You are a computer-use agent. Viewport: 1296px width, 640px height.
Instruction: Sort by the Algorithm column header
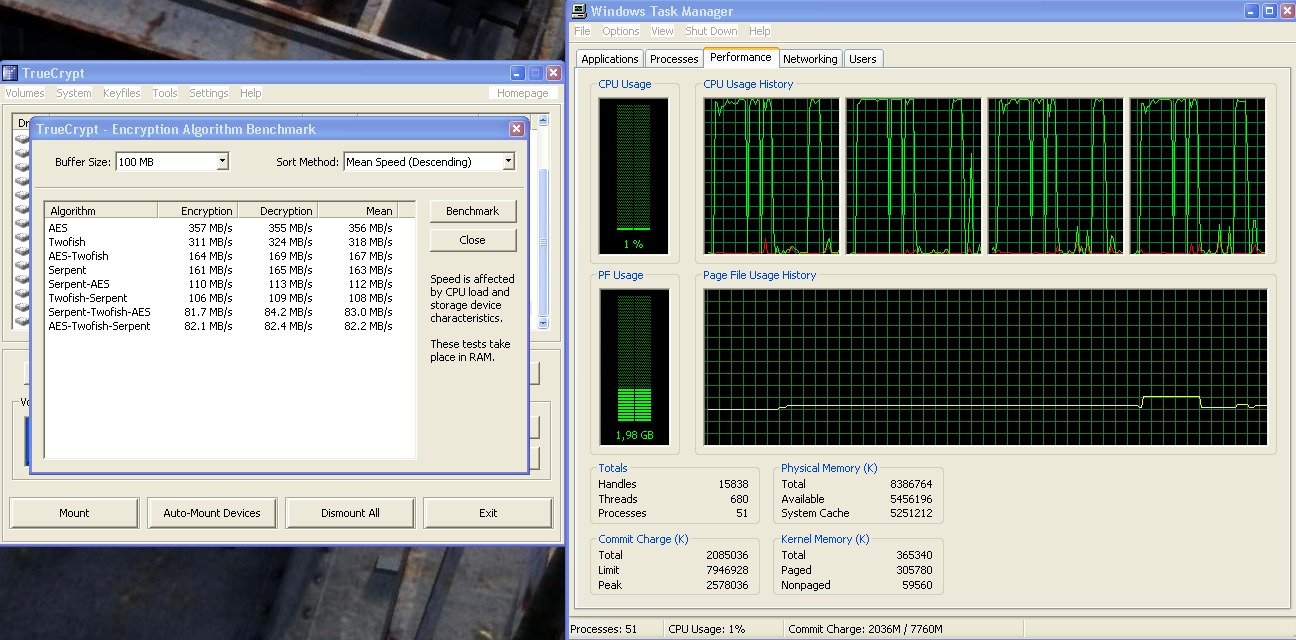point(101,211)
